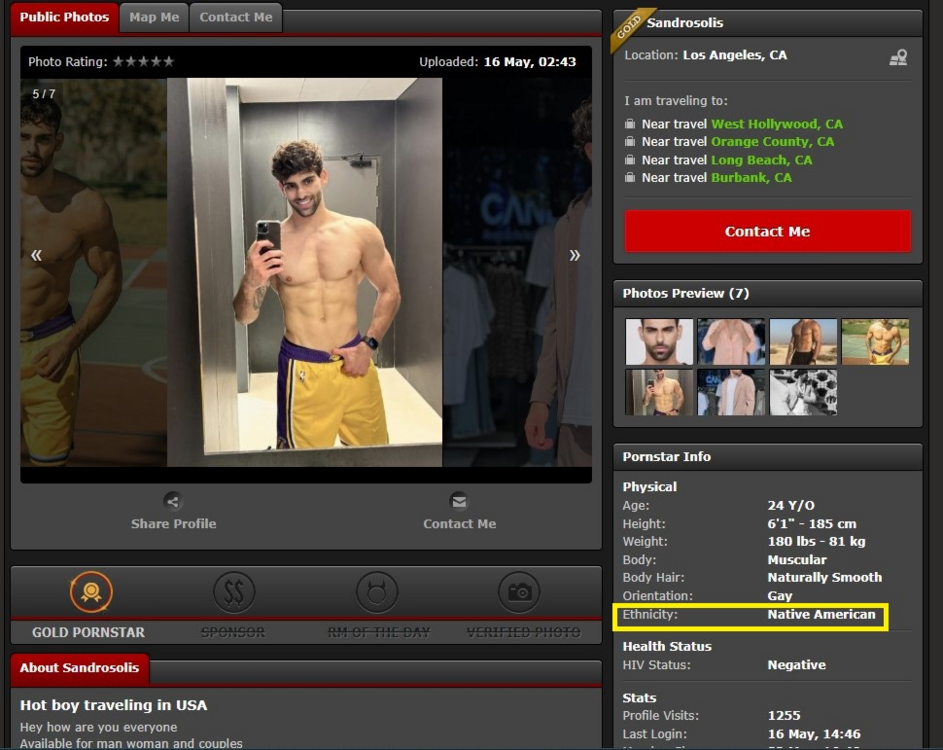Click the map location icon beside Location
Image resolution: width=943 pixels, height=750 pixels.
tap(898, 58)
